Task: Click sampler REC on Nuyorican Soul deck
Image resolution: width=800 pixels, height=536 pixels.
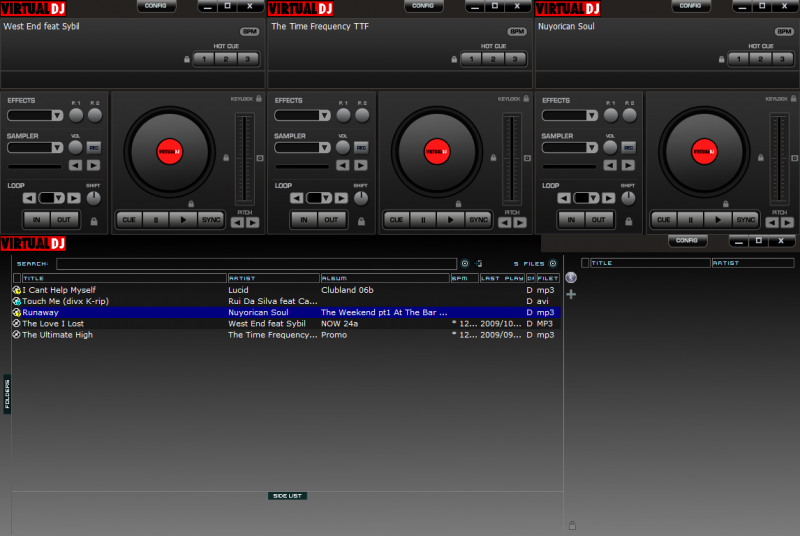Action: click(629, 148)
